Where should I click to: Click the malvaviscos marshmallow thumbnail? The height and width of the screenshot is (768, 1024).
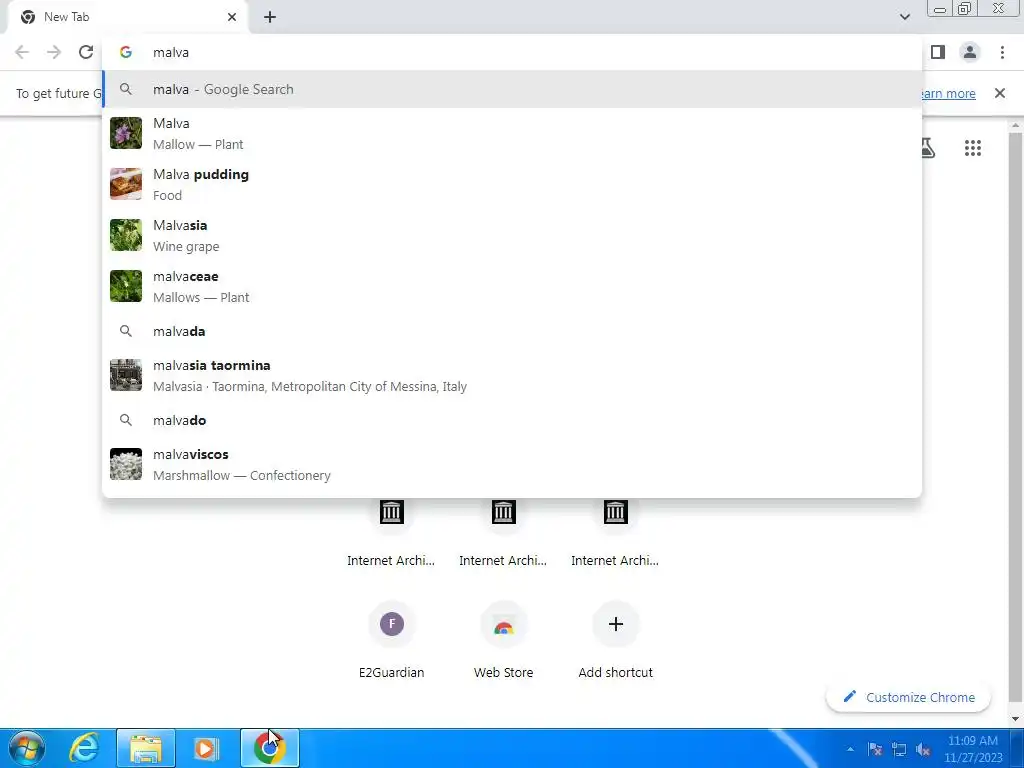point(125,464)
